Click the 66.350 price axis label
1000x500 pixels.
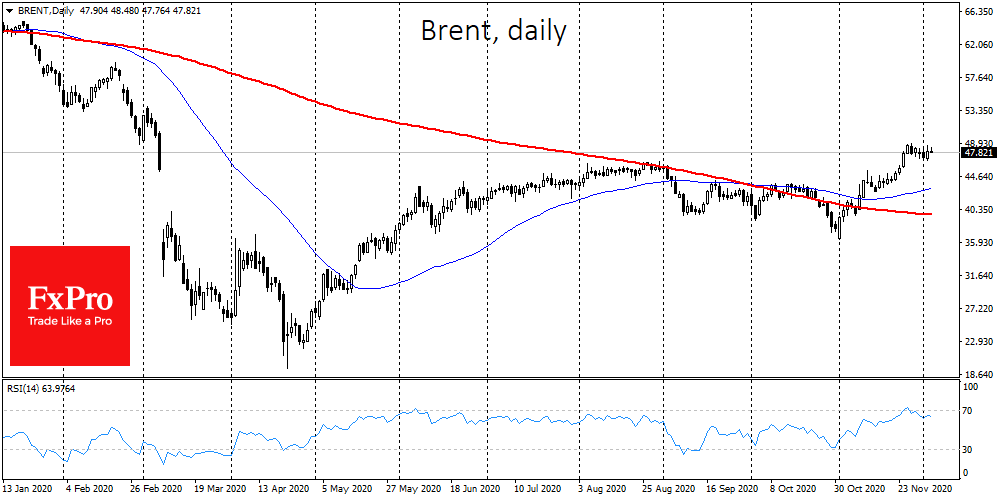pyautogui.click(x=976, y=12)
